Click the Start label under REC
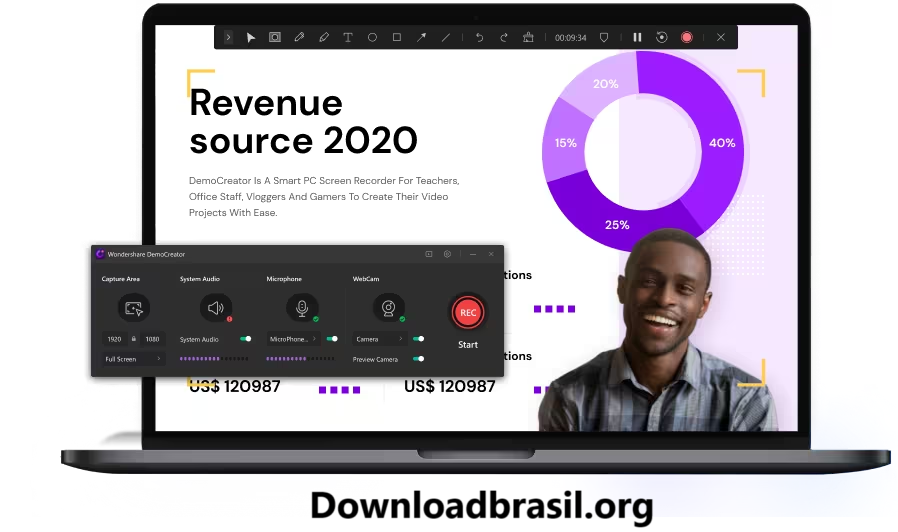The width and height of the screenshot is (898, 532). pos(468,345)
